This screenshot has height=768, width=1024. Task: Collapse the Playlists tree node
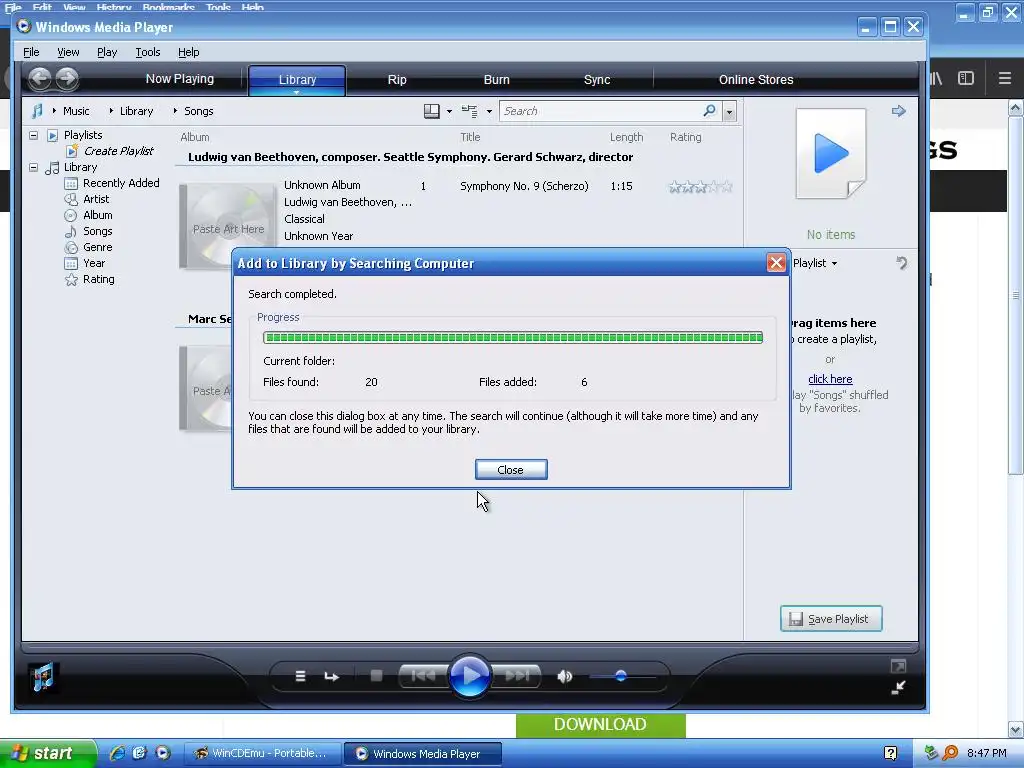pos(33,135)
